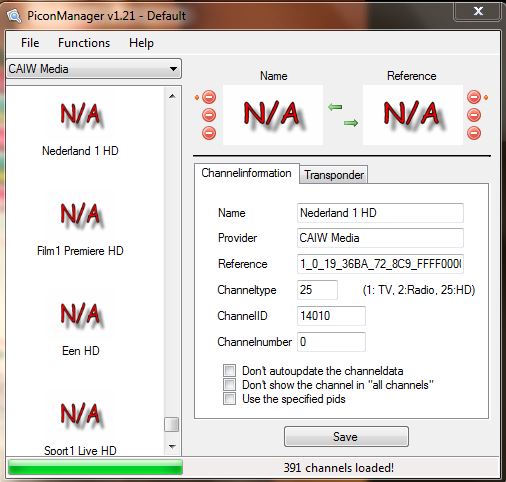Click the green loading progress bar
Image resolution: width=506 pixels, height=482 pixels.
tap(95, 467)
